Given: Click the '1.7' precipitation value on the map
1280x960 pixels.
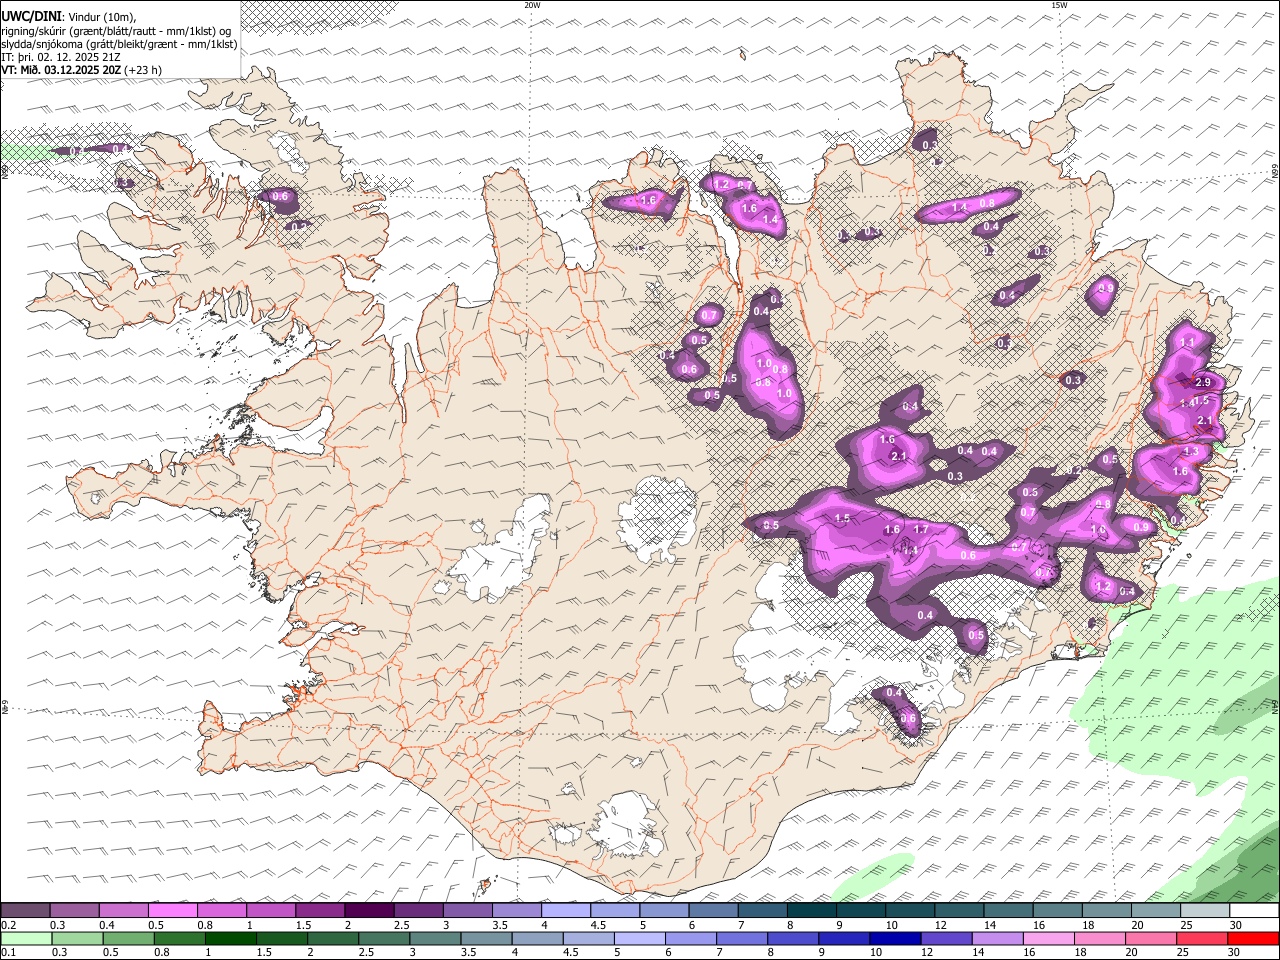Looking at the screenshot, I should click(x=921, y=529).
